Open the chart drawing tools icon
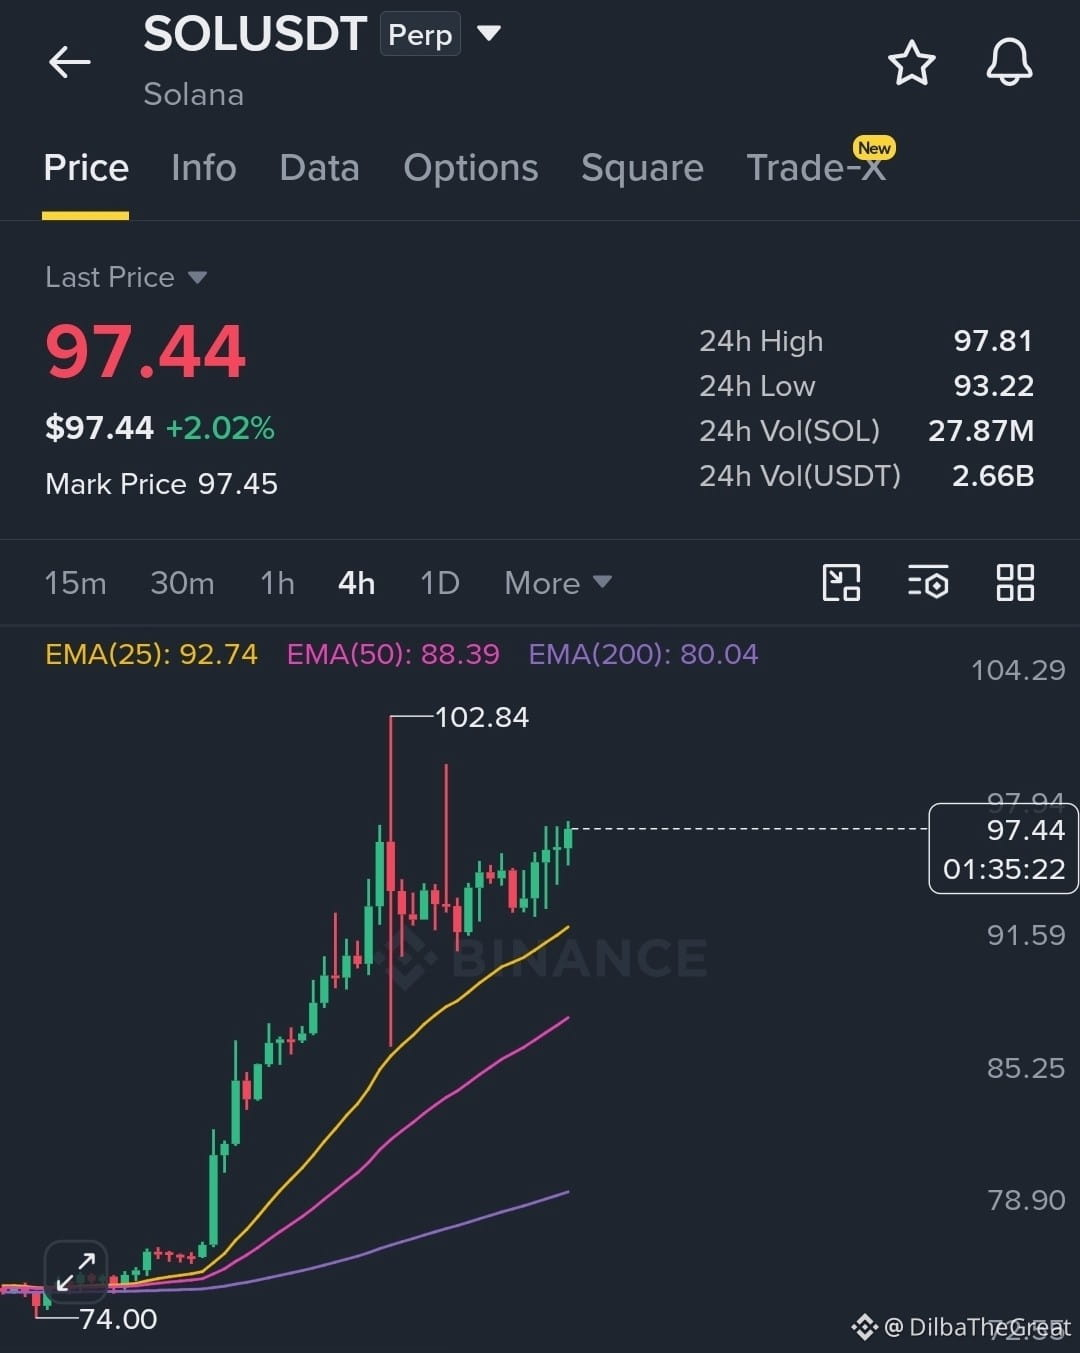 pos(841,582)
